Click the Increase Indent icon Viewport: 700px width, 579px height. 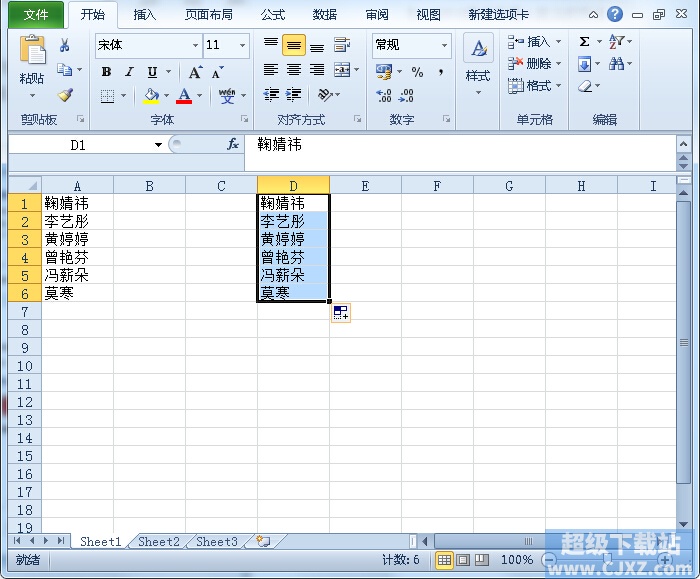point(294,95)
